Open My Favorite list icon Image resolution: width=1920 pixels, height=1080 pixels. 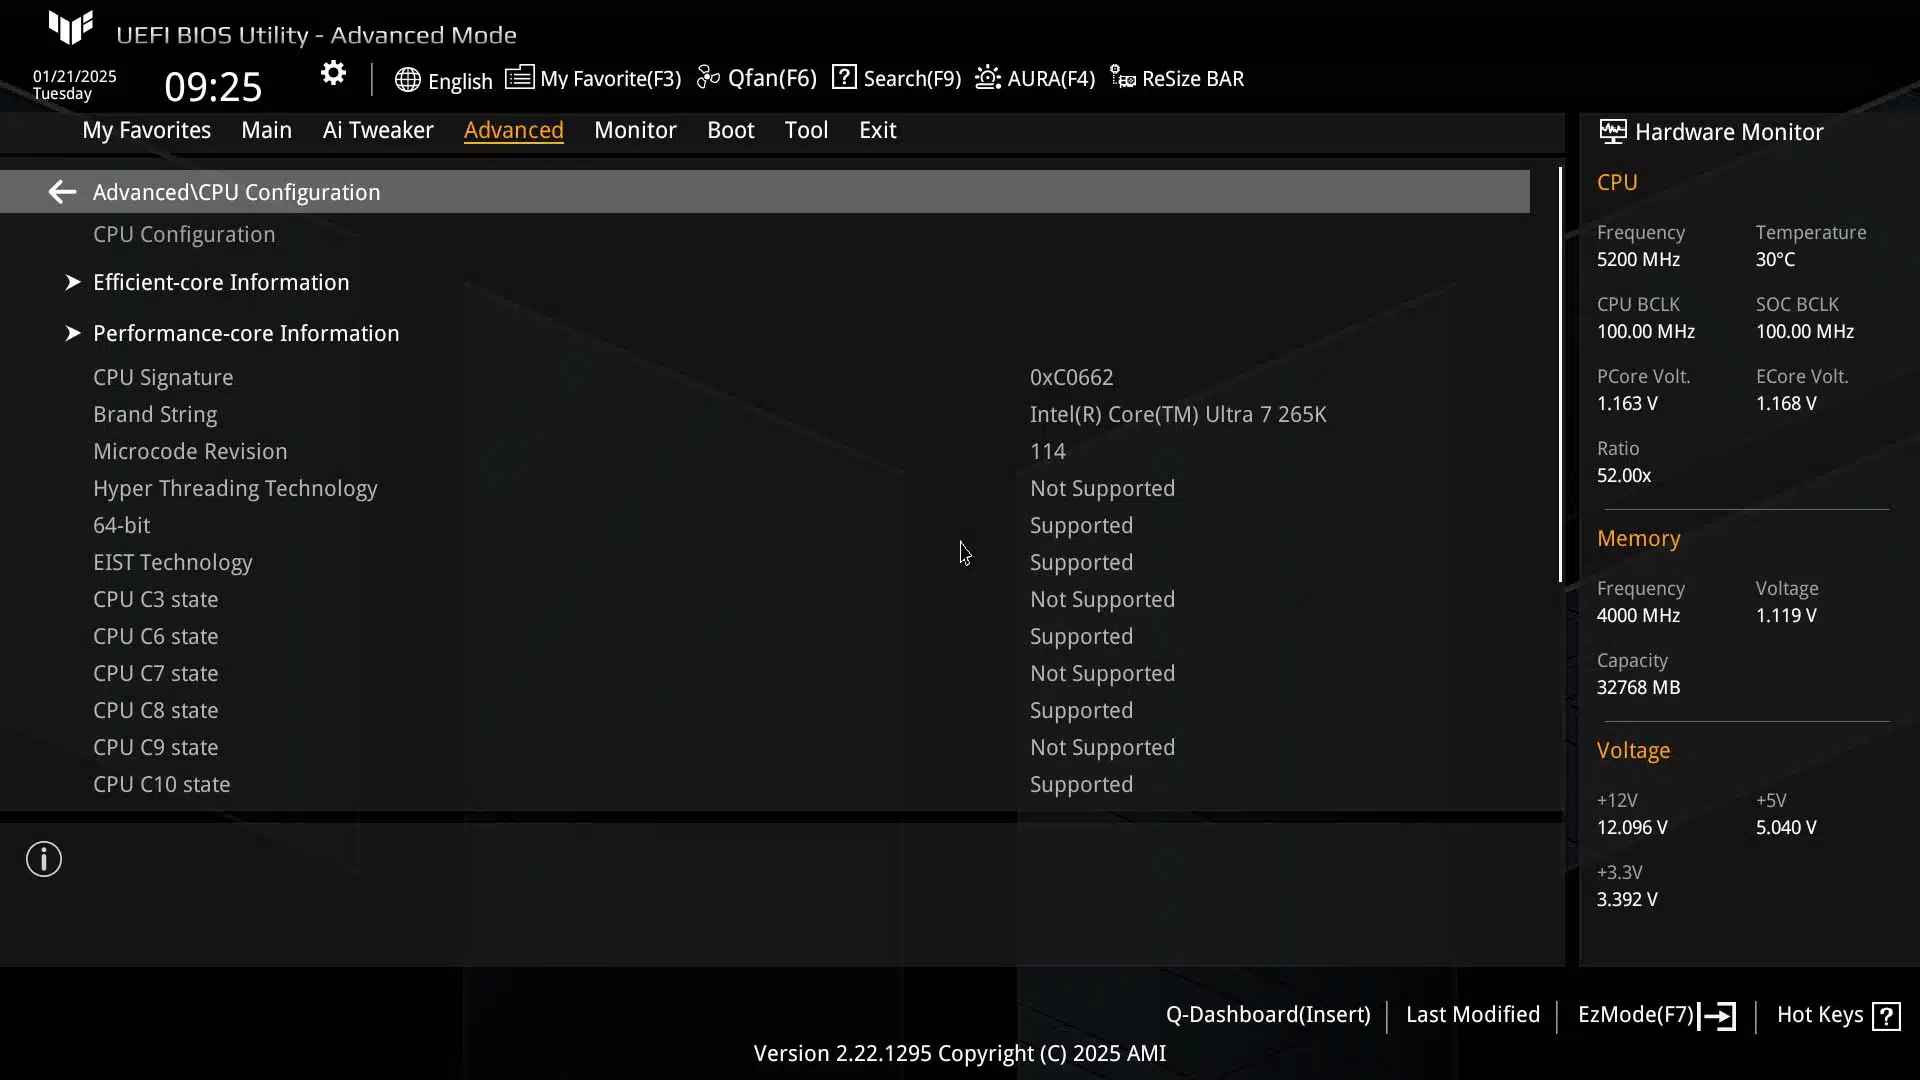[519, 78]
